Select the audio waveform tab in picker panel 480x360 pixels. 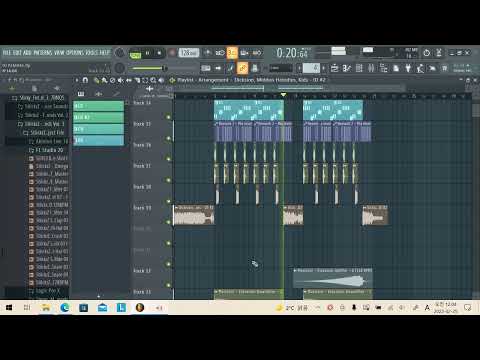99,94
